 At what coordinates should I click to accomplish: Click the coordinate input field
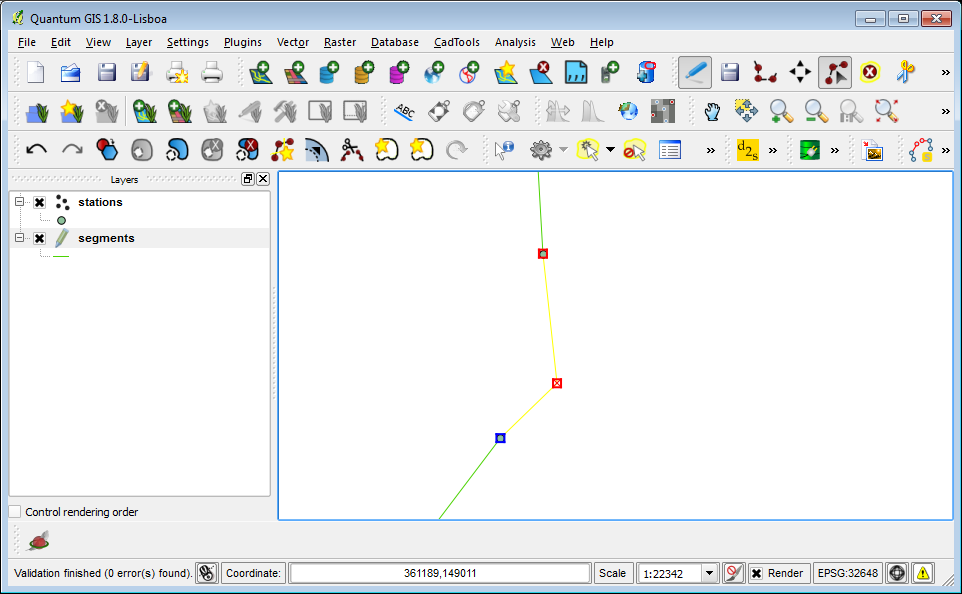point(440,572)
